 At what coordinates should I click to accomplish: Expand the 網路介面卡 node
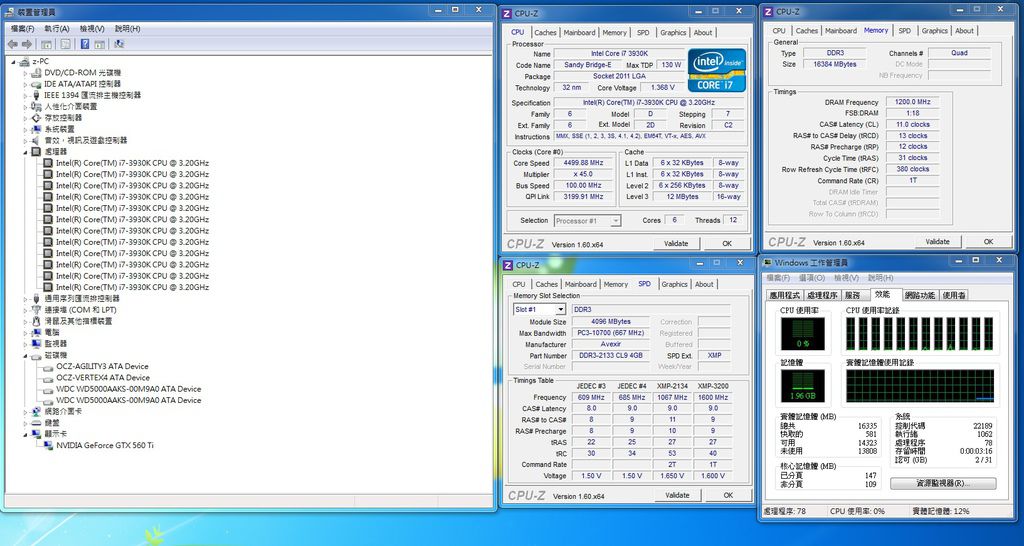pos(26,411)
